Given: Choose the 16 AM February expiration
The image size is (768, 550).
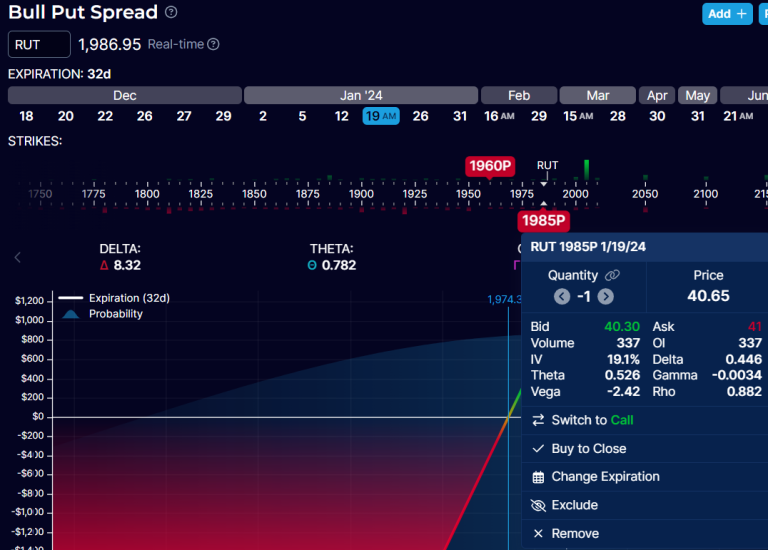Looking at the screenshot, I should [x=499, y=116].
